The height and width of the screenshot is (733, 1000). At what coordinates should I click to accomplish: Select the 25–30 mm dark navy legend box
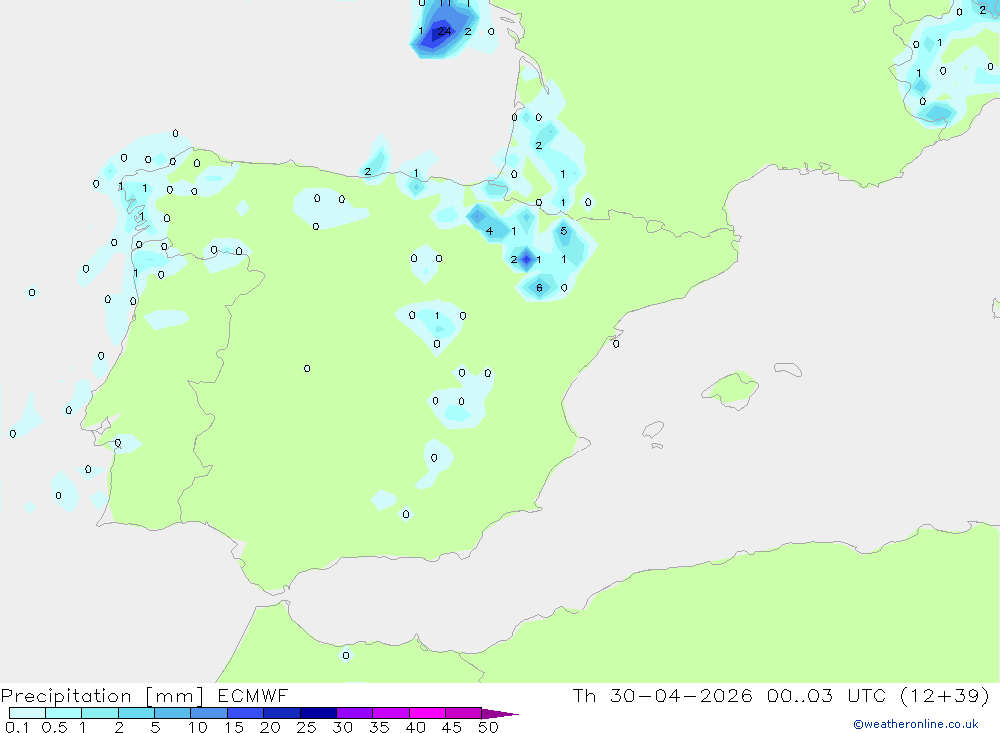coord(318,713)
